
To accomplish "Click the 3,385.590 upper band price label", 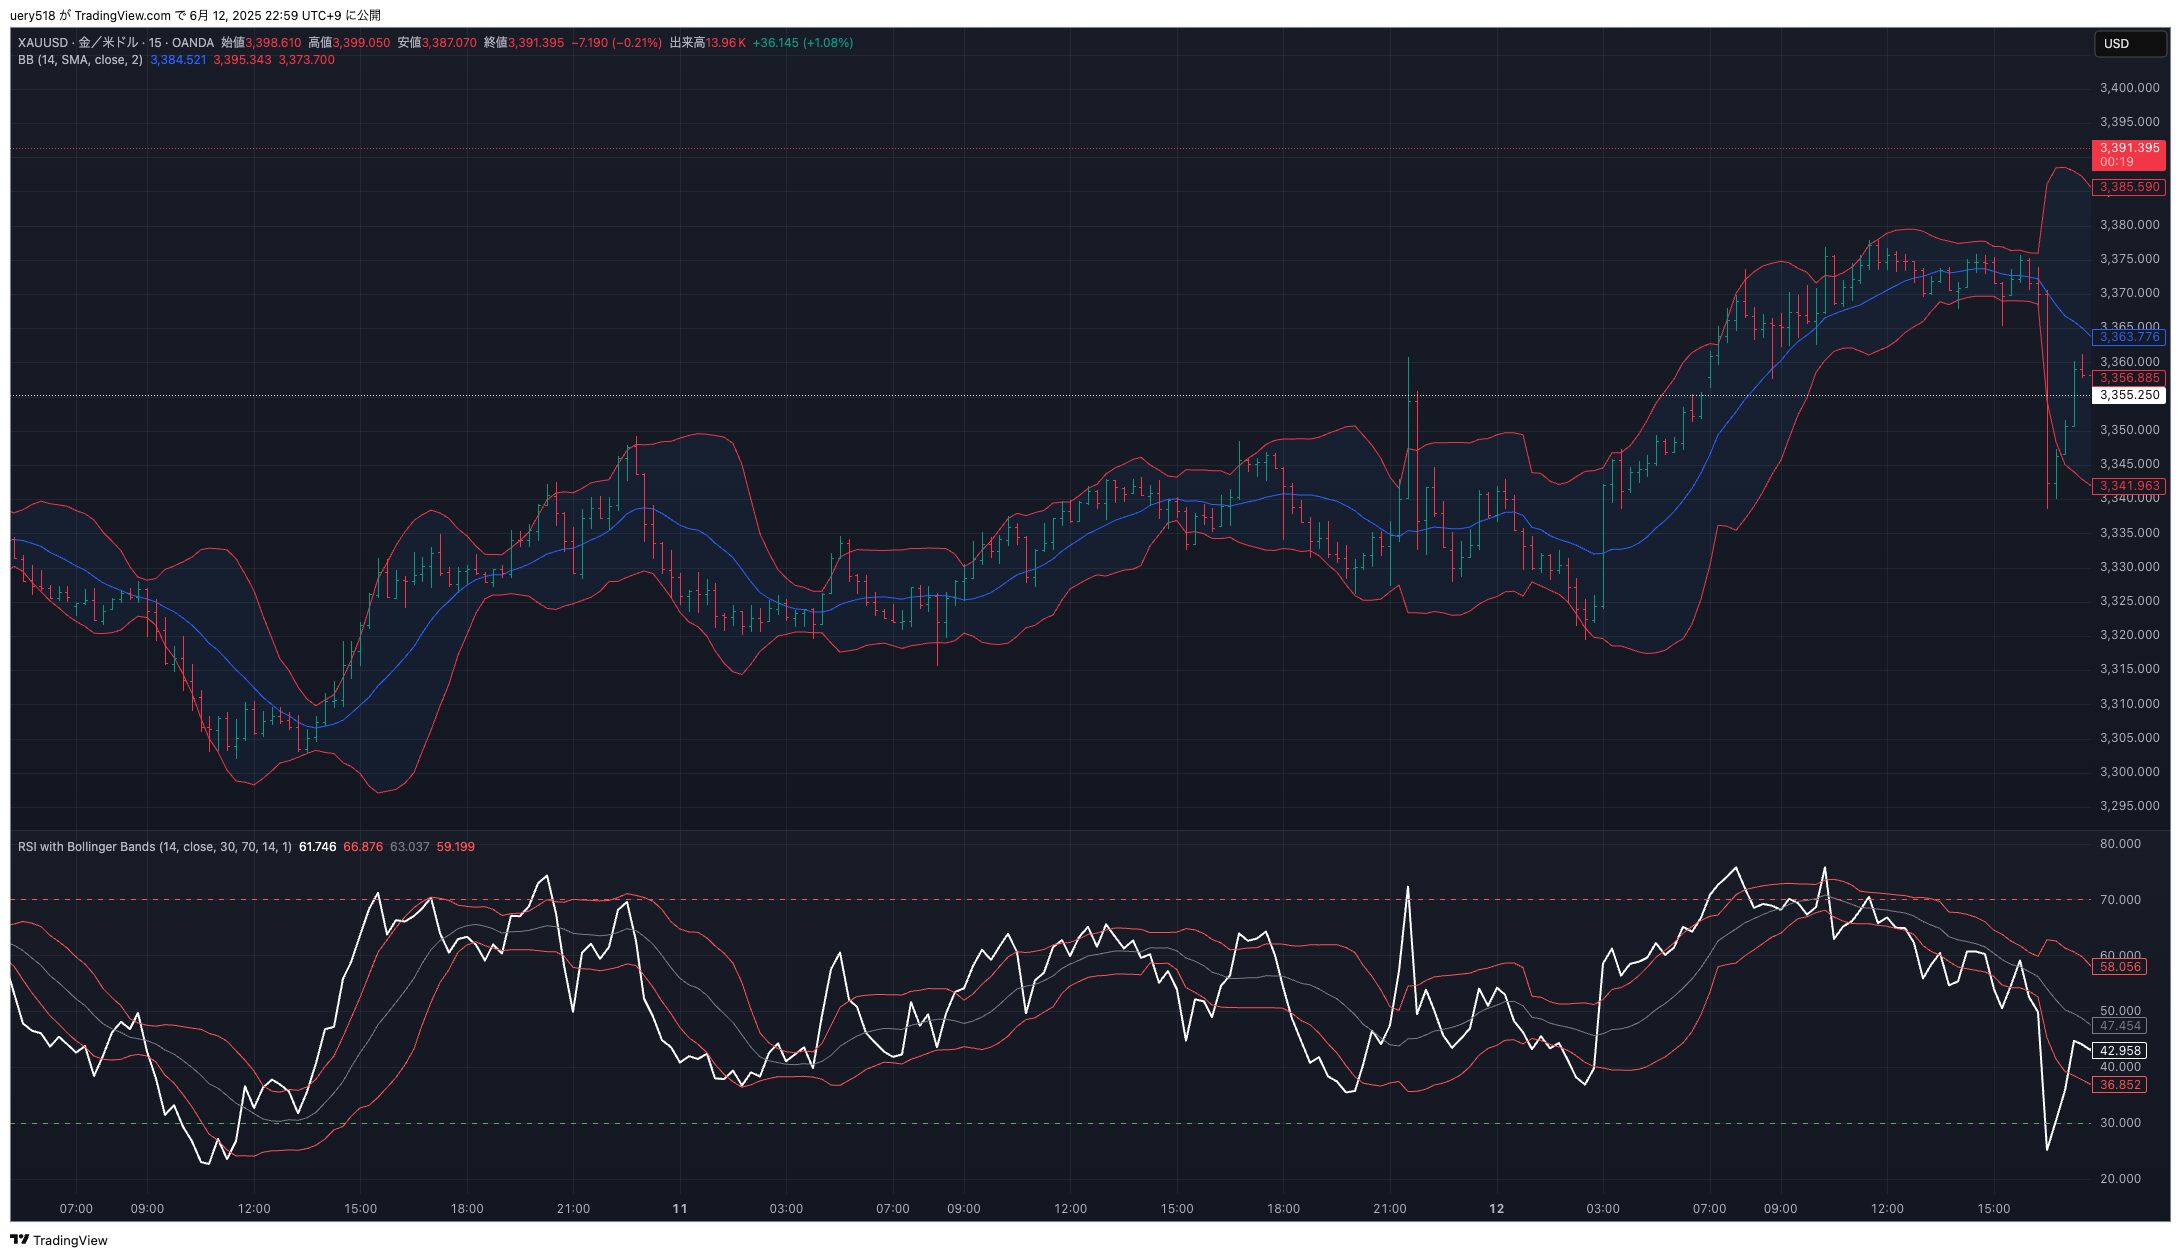I will 2128,187.
